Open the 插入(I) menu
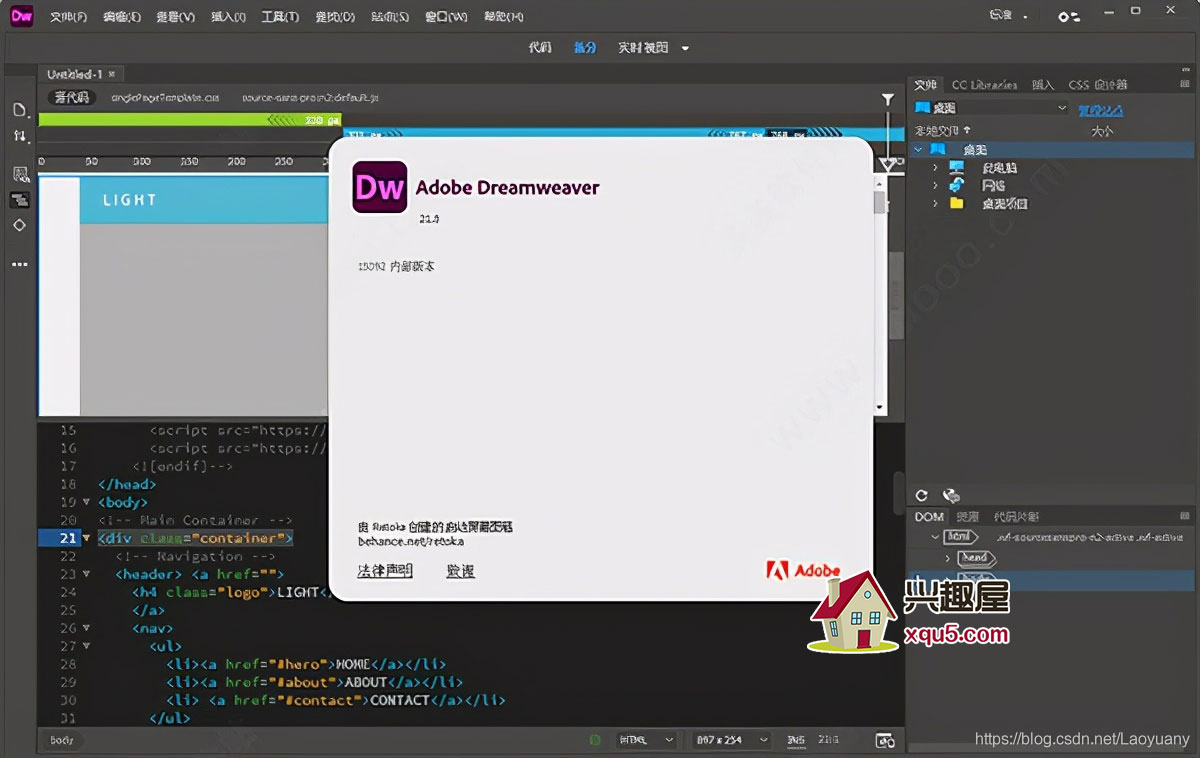The height and width of the screenshot is (758, 1200). (x=229, y=17)
